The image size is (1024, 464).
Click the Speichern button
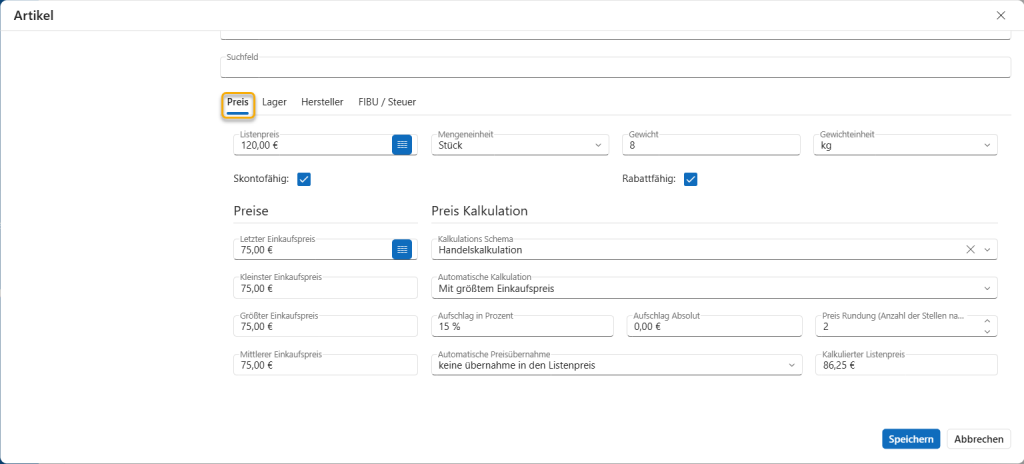(x=910, y=439)
